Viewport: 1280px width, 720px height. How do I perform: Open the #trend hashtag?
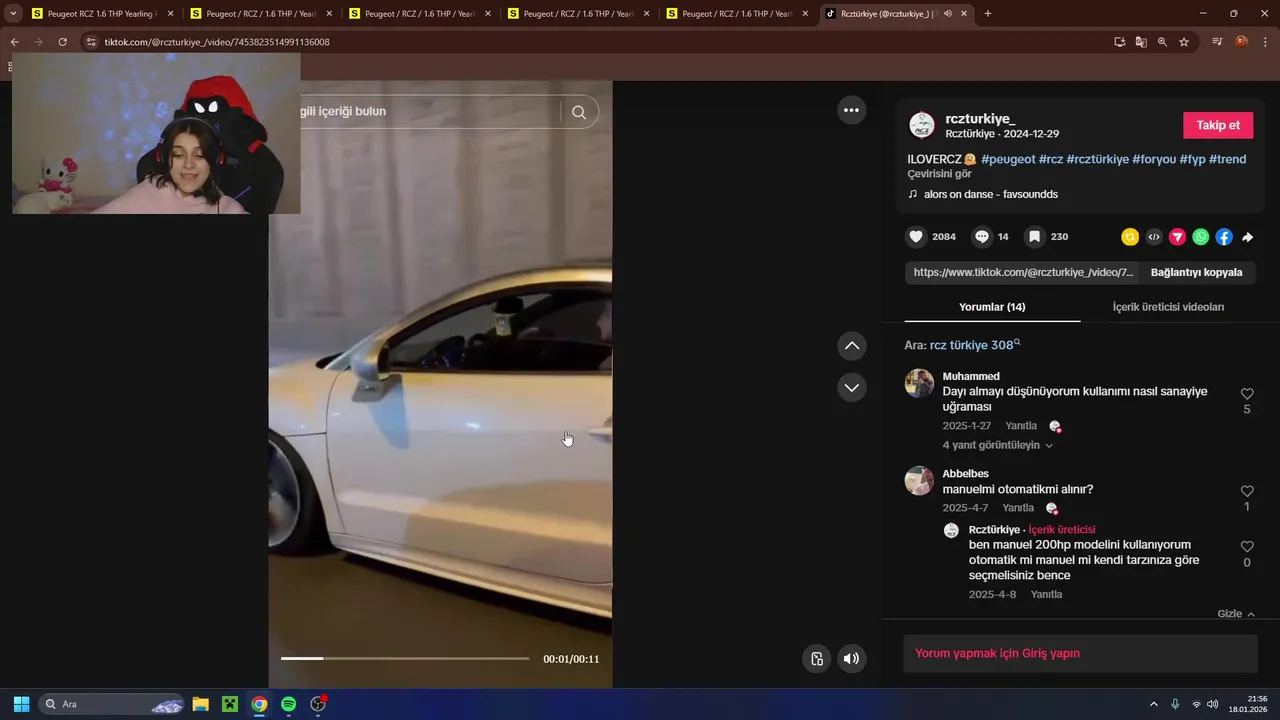1227,159
